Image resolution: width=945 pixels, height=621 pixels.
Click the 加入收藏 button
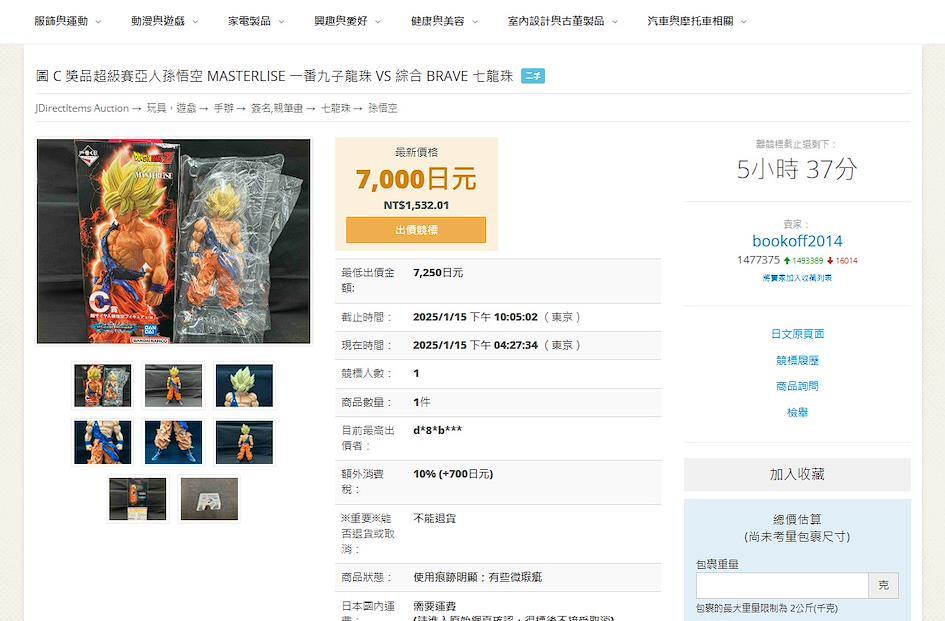pos(797,474)
